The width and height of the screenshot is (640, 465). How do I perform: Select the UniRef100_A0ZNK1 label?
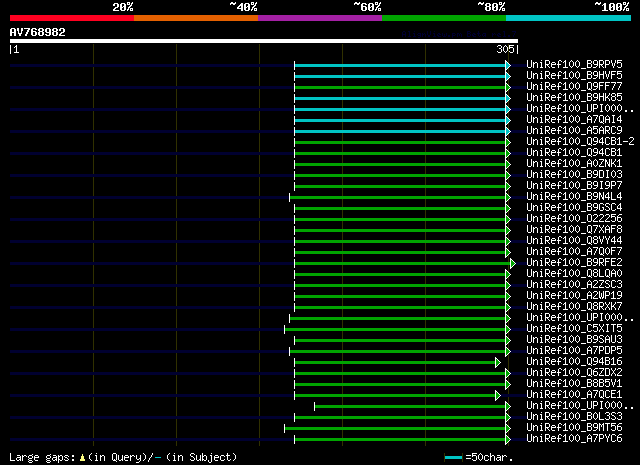click(574, 164)
